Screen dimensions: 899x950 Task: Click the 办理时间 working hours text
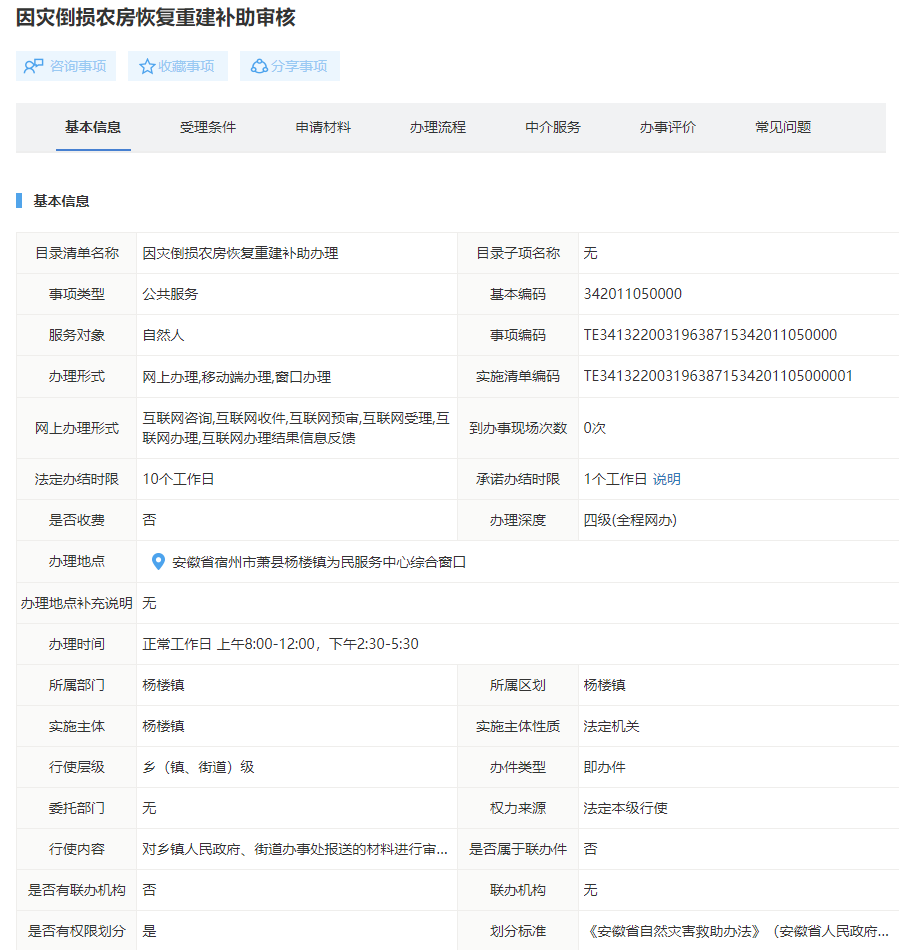pyautogui.click(x=281, y=644)
